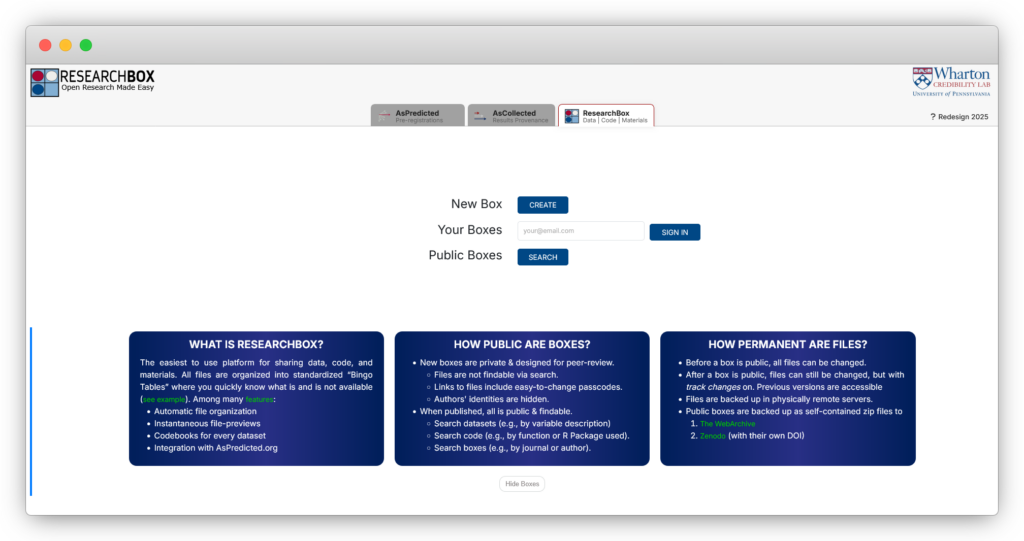Focus the your@email.com input field

click(x=581, y=231)
